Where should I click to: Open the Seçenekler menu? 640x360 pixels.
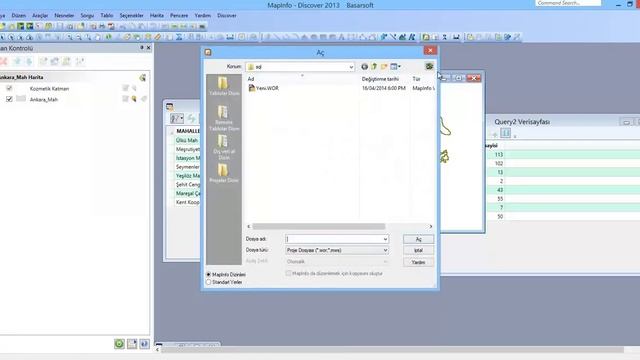click(131, 16)
